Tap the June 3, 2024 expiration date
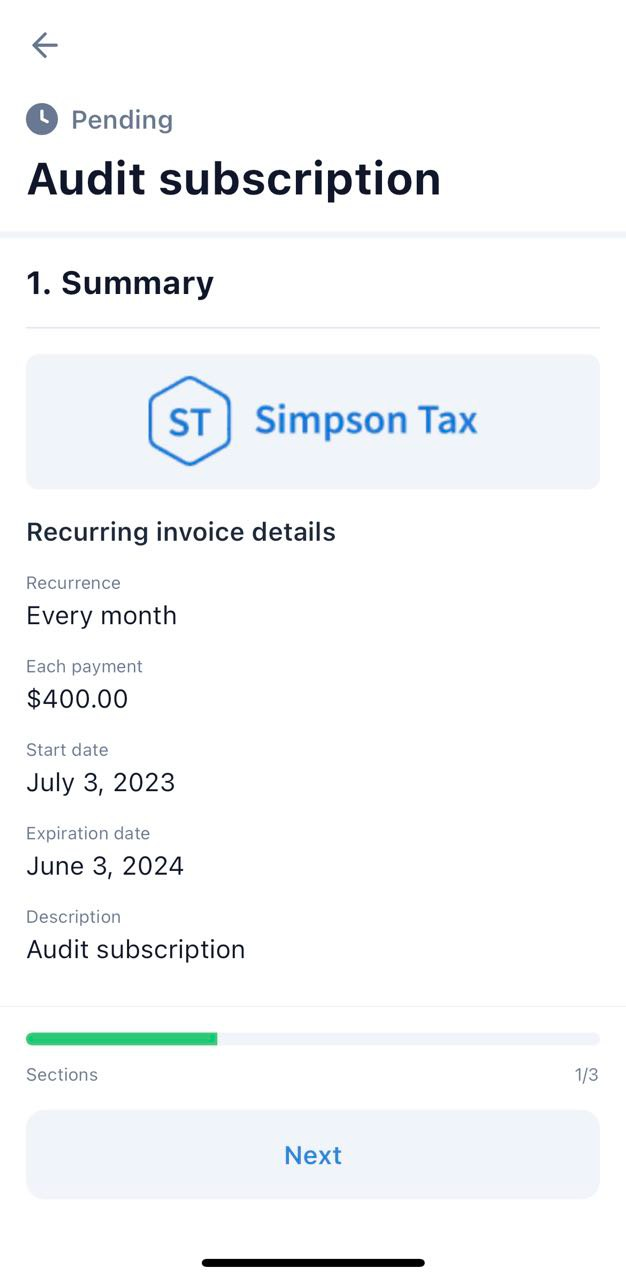Screen dimensions: 626x1280 105,866
